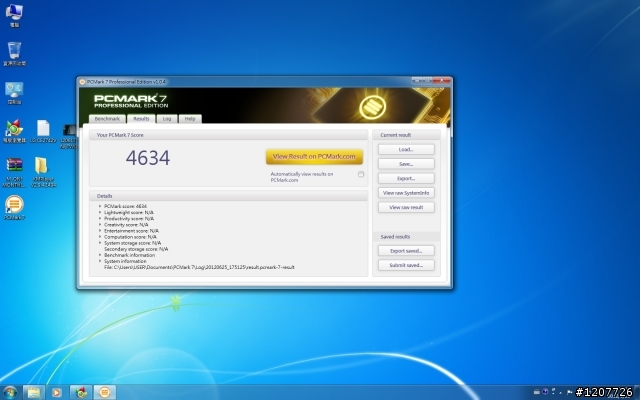Click the result file path text line
640x400 pixels.
pos(199,267)
